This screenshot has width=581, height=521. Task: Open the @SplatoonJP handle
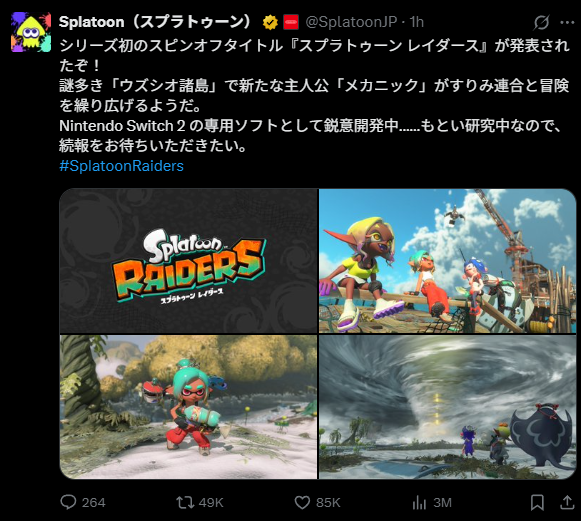[x=351, y=22]
